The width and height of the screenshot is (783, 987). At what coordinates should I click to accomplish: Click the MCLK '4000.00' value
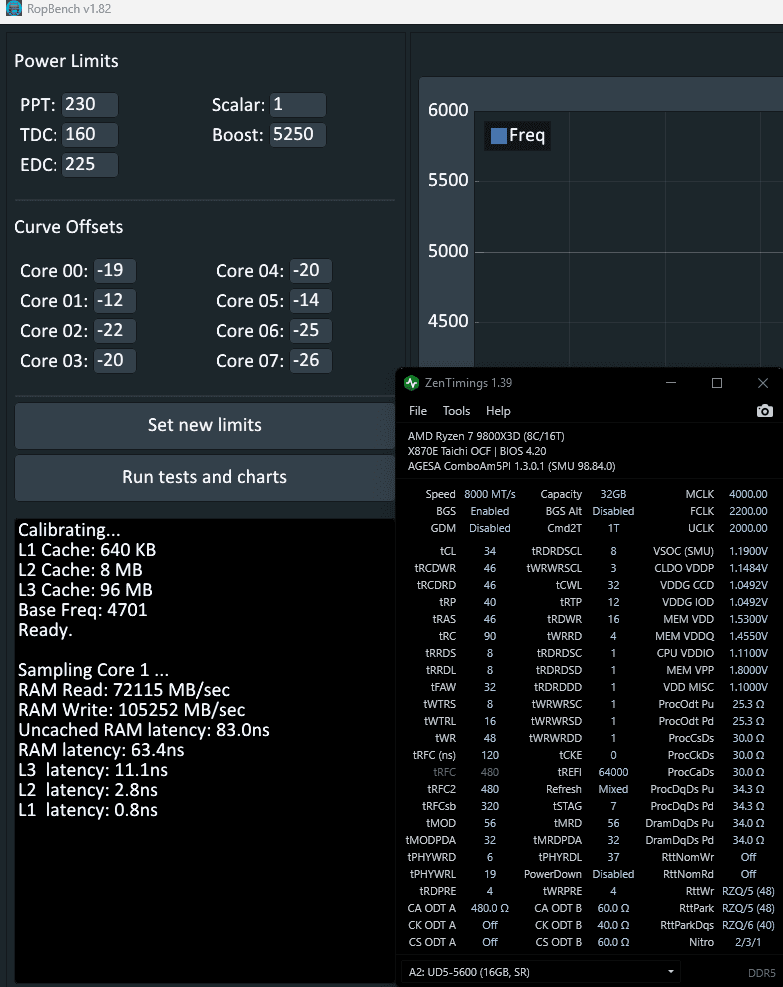click(x=748, y=495)
